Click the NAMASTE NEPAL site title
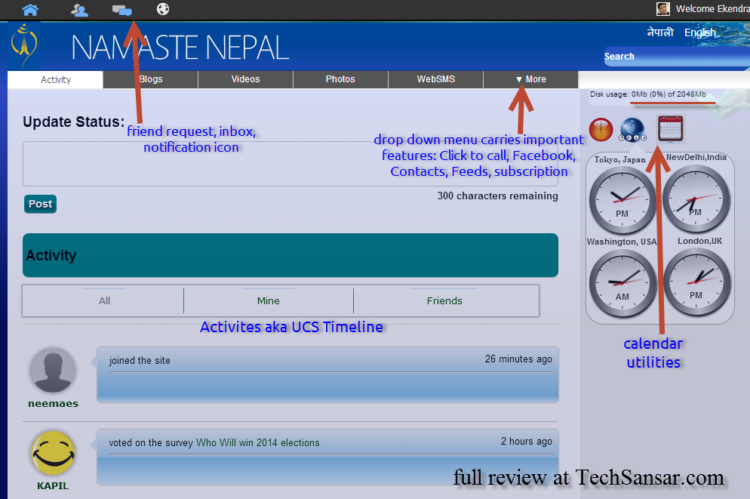This screenshot has height=499, width=750. [180, 47]
